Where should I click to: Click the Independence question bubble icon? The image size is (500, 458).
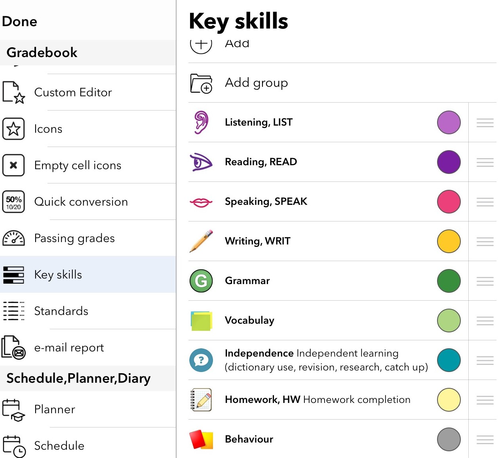201,360
